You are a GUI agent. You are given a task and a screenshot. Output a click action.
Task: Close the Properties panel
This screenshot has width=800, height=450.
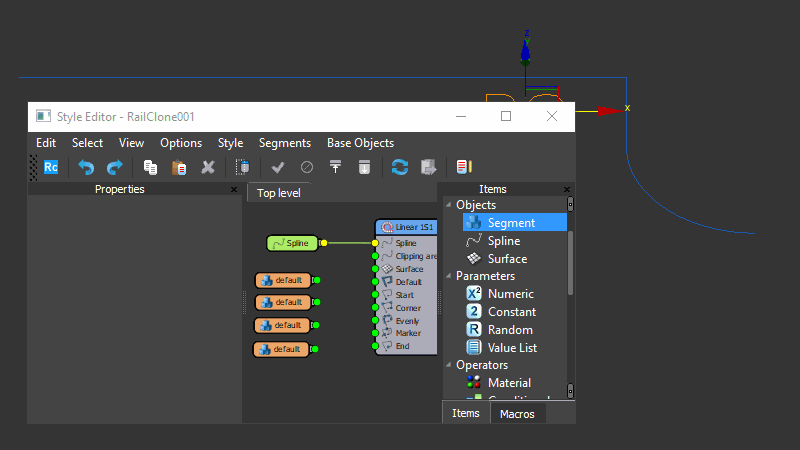tap(234, 190)
